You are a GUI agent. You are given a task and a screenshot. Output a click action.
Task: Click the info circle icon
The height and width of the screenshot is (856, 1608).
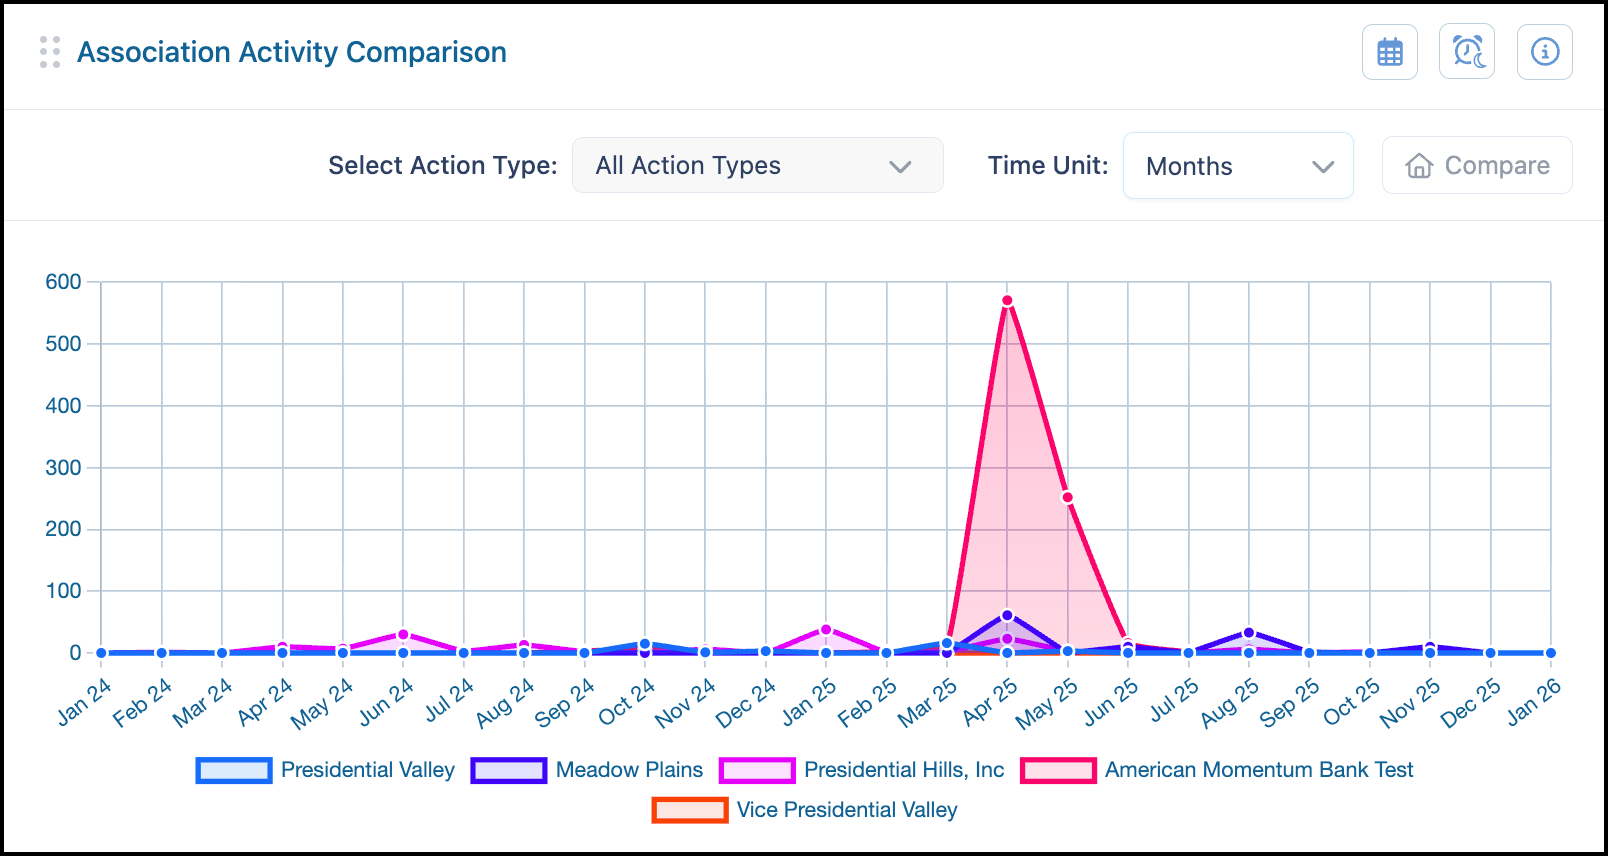coord(1545,52)
